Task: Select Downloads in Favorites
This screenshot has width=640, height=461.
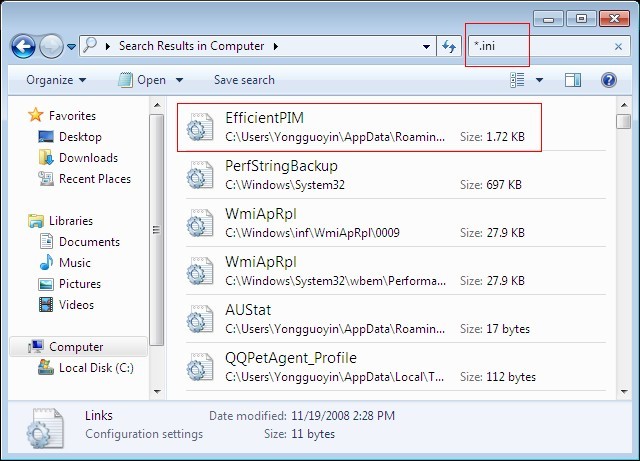Action: coord(87,158)
